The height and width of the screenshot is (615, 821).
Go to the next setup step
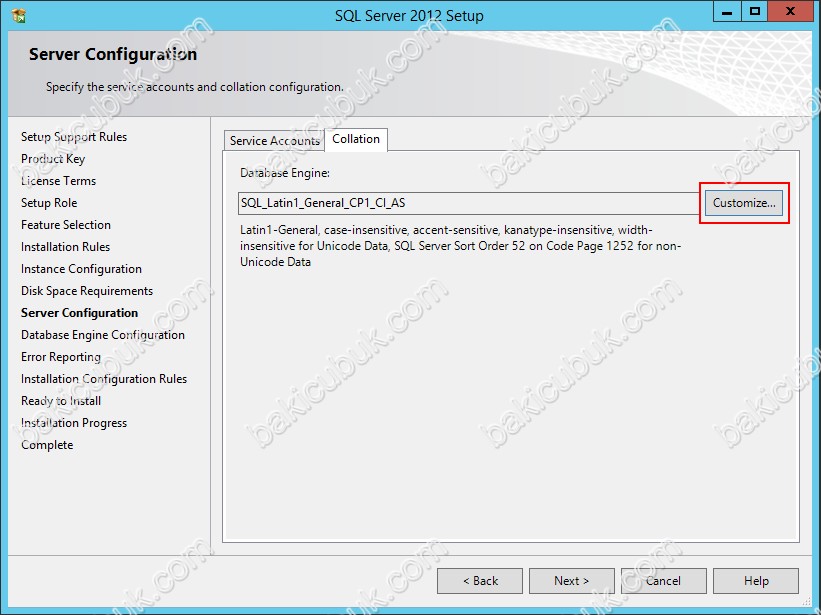click(571, 581)
